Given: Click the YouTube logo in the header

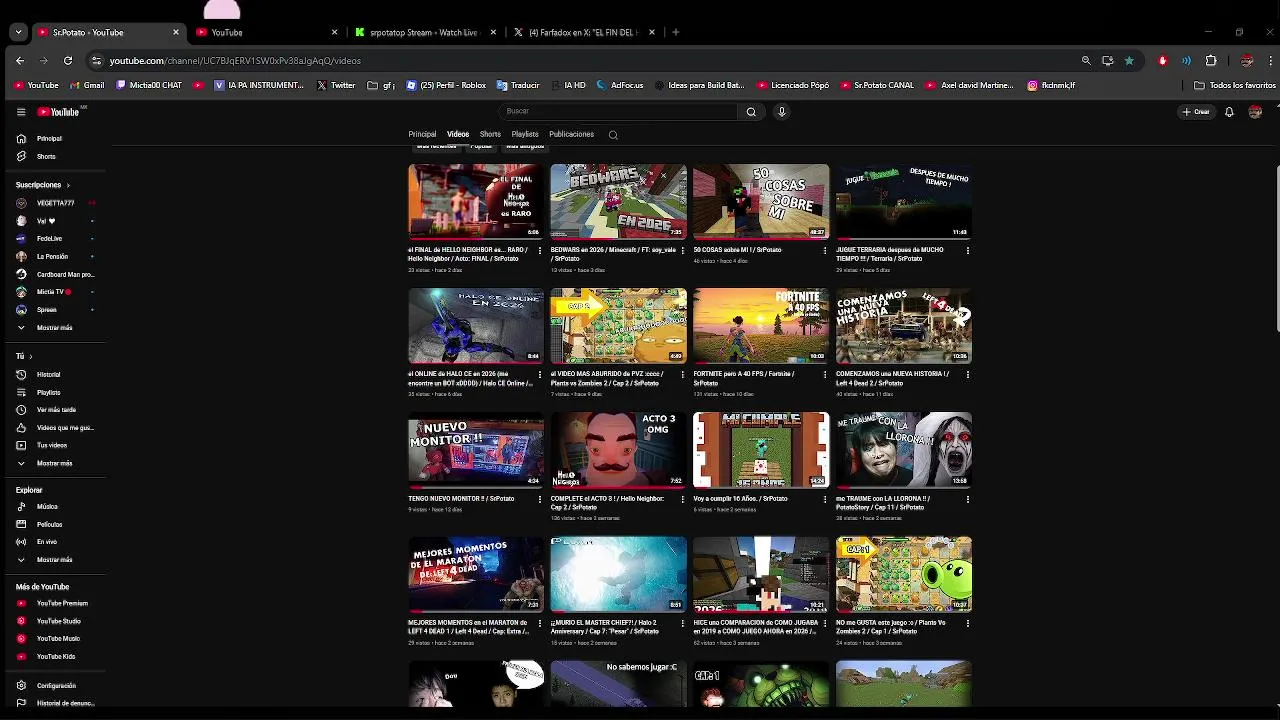Looking at the screenshot, I should pyautogui.click(x=59, y=112).
